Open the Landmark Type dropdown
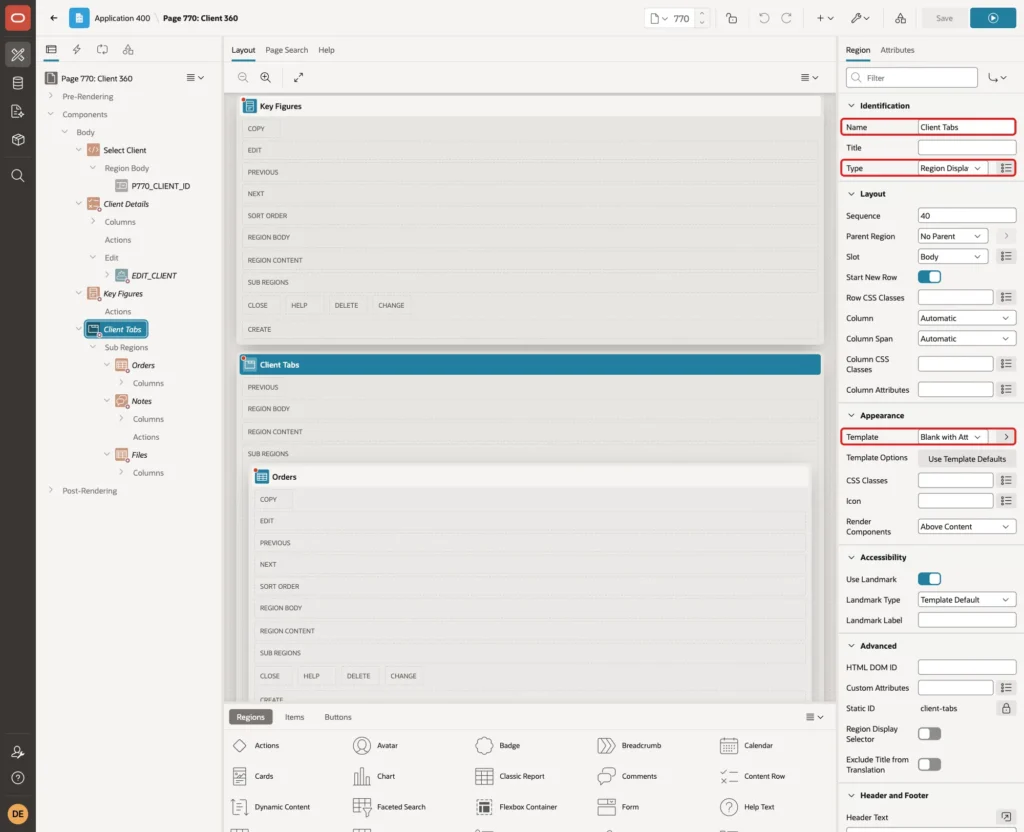 (x=967, y=600)
